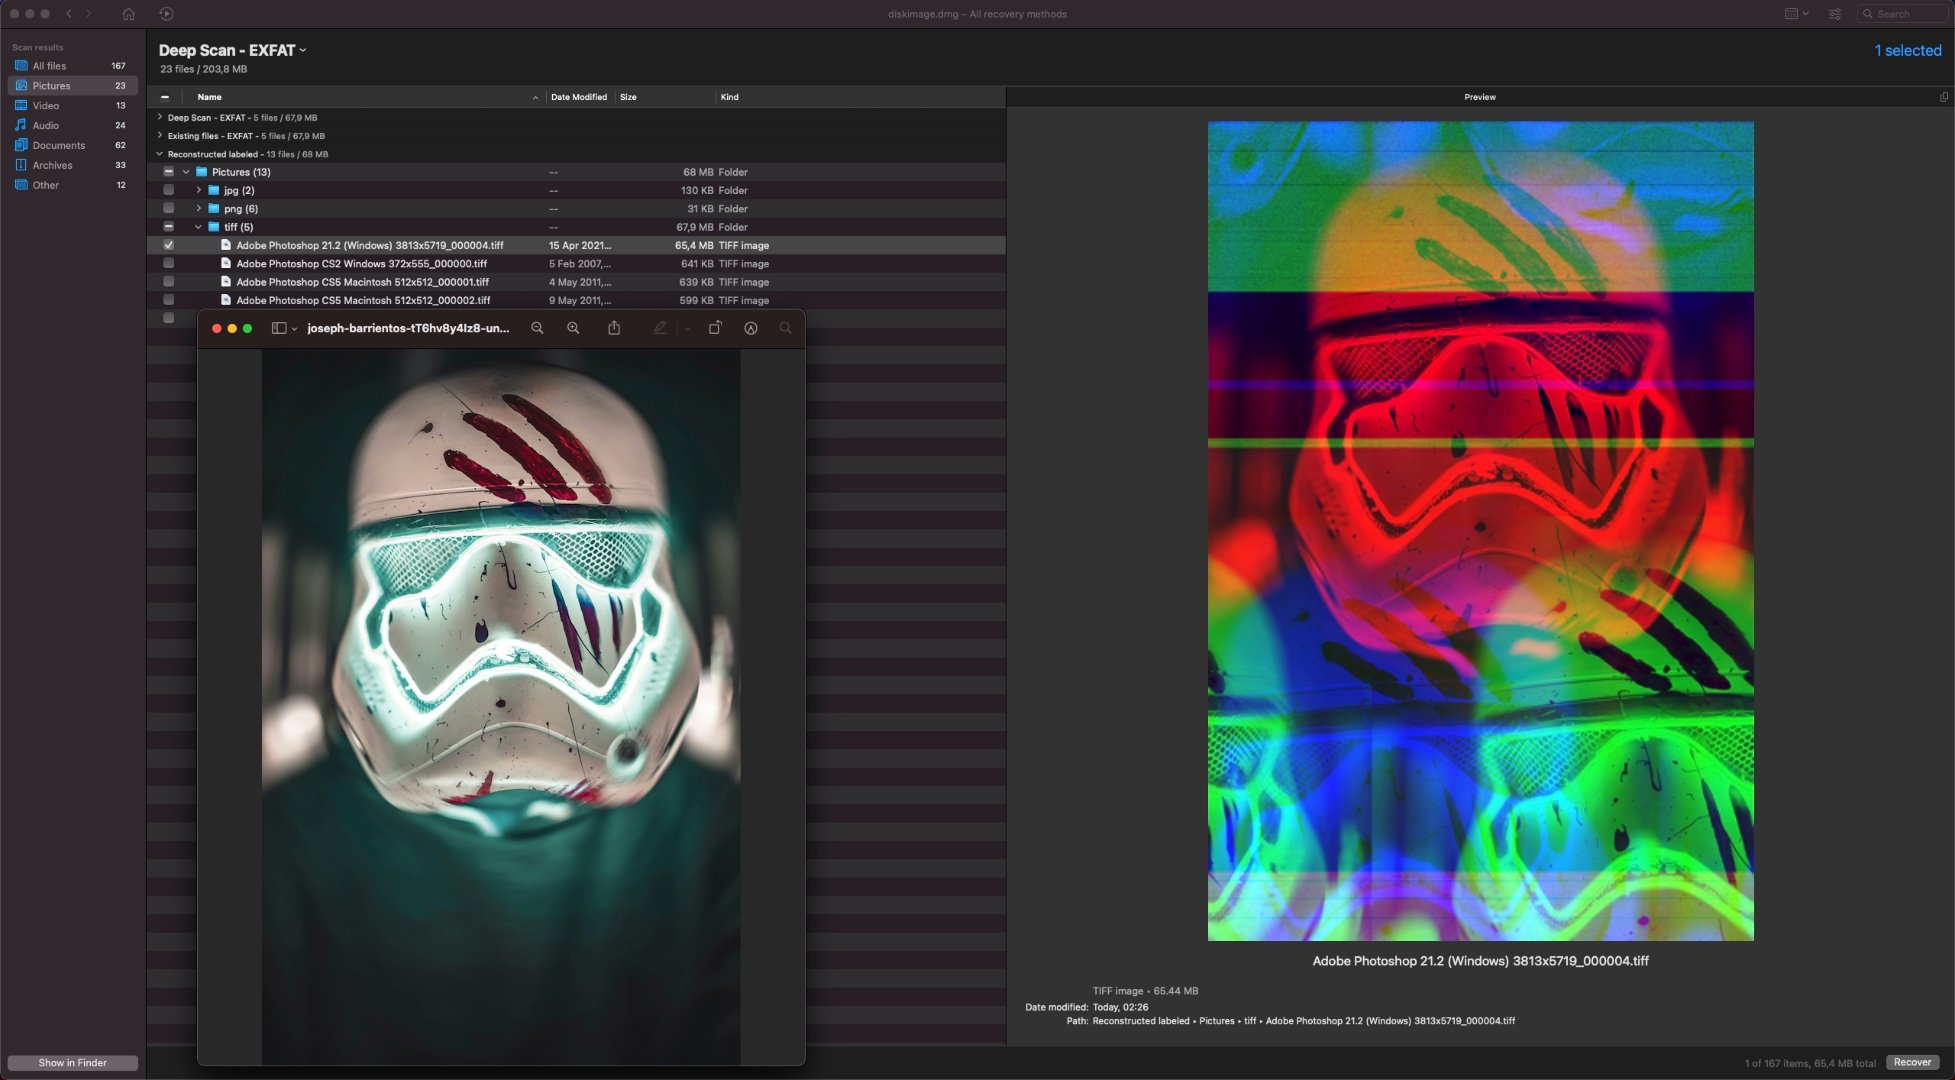Viewport: 1955px width, 1080px height.
Task: Click the All files sidebar icon
Action: pos(21,66)
